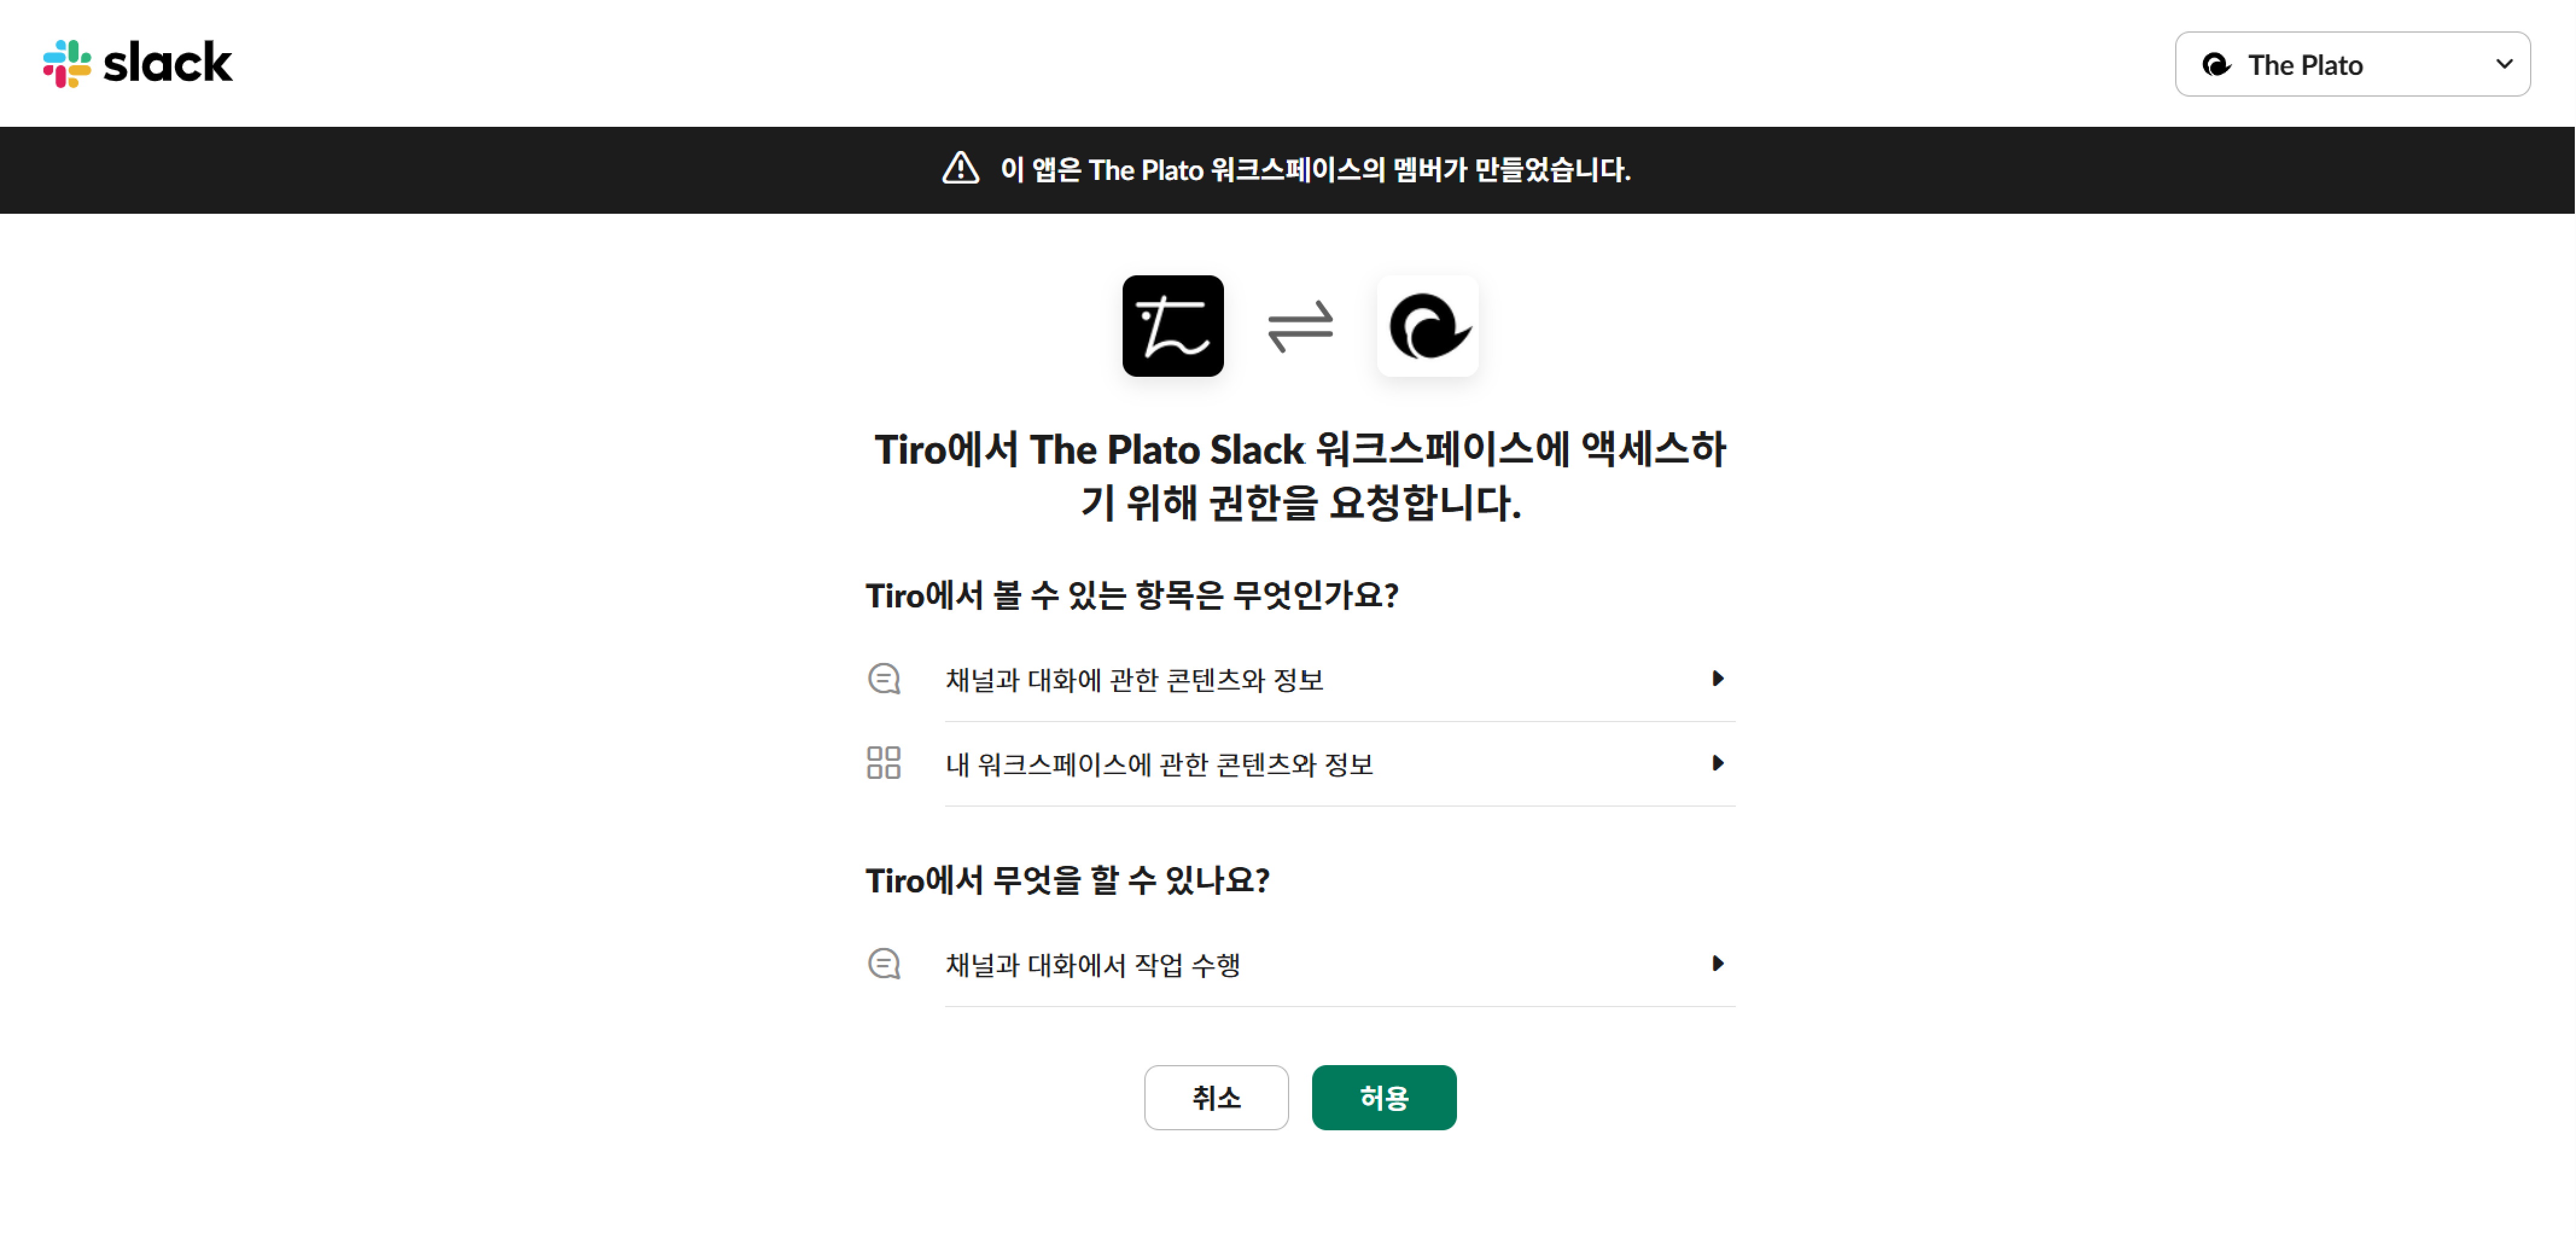The image size is (2576, 1239).
Task: Click the Slack logo icon
Action: coord(67,64)
